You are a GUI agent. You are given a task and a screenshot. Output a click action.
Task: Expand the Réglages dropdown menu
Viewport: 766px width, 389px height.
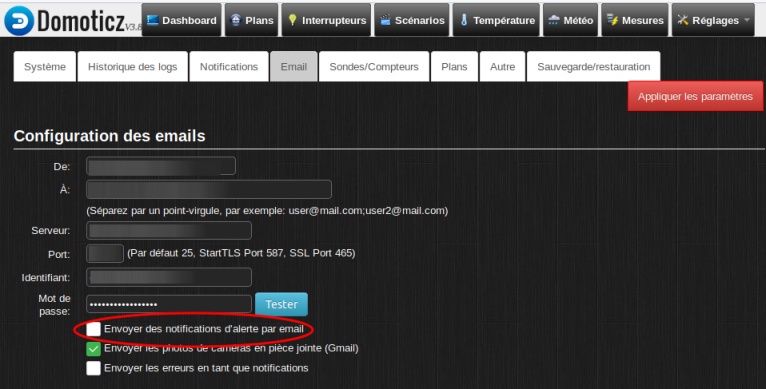(x=713, y=20)
